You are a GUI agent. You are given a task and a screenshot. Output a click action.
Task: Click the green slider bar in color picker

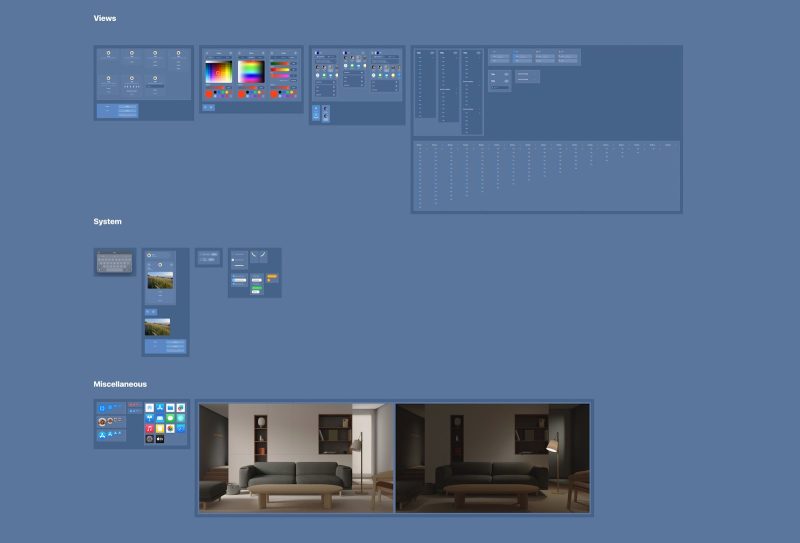(x=279, y=63)
